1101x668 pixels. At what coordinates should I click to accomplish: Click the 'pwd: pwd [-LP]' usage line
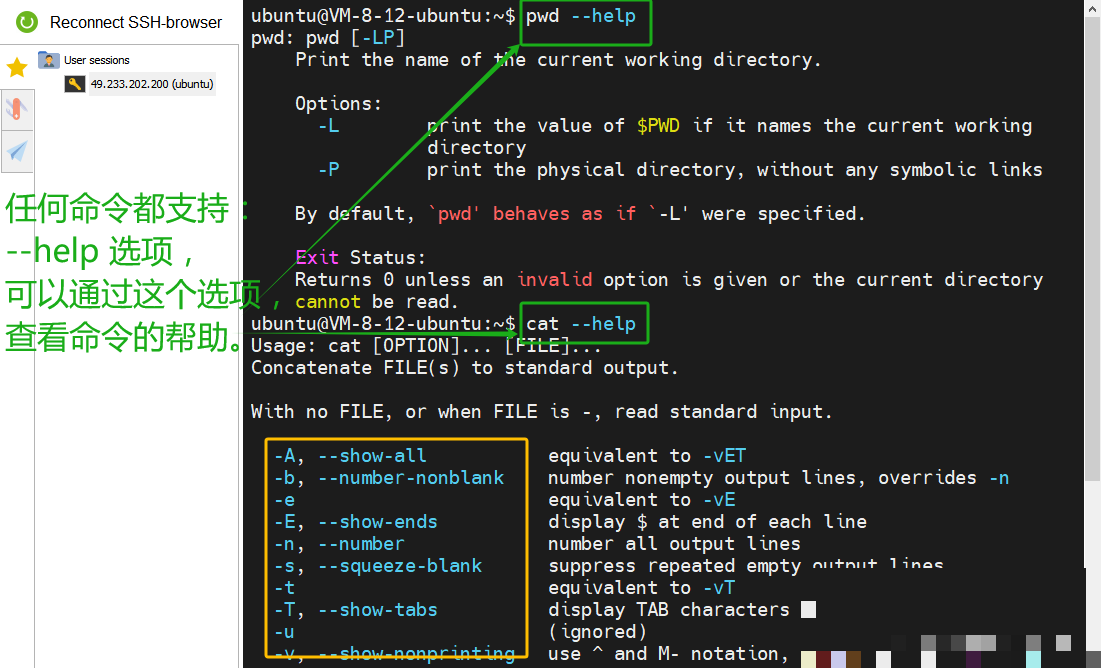[328, 38]
